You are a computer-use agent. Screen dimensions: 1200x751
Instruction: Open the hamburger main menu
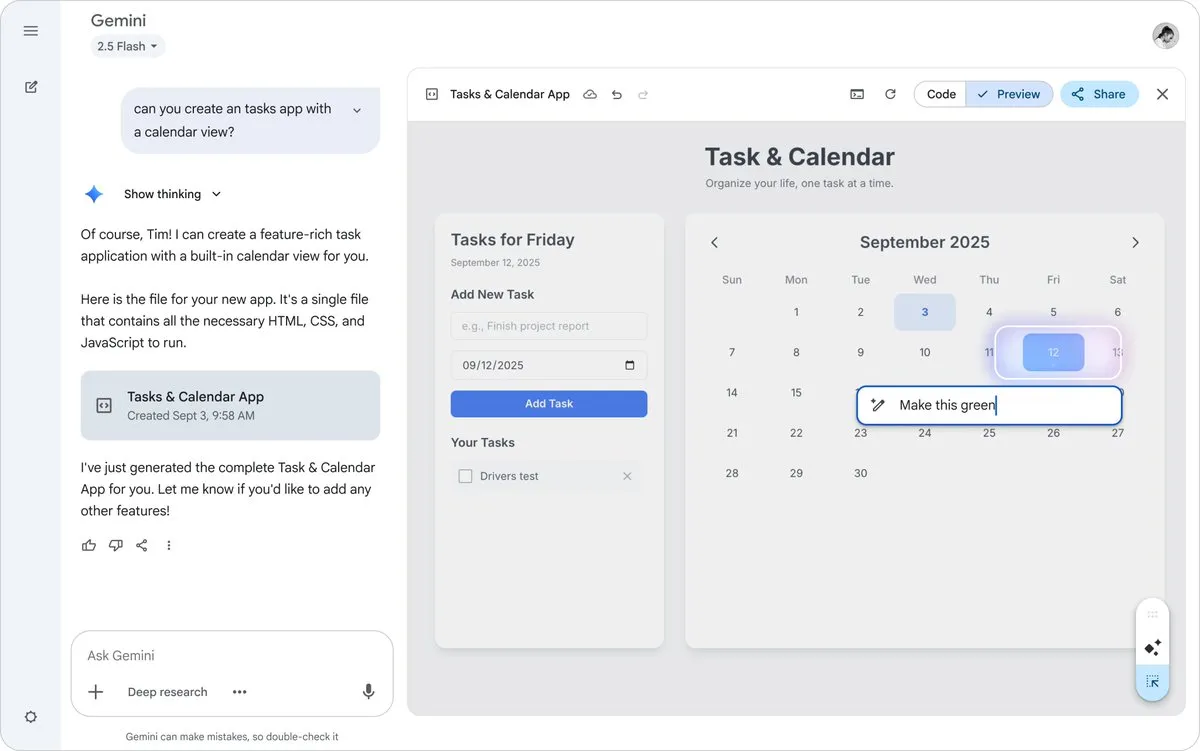(31, 31)
